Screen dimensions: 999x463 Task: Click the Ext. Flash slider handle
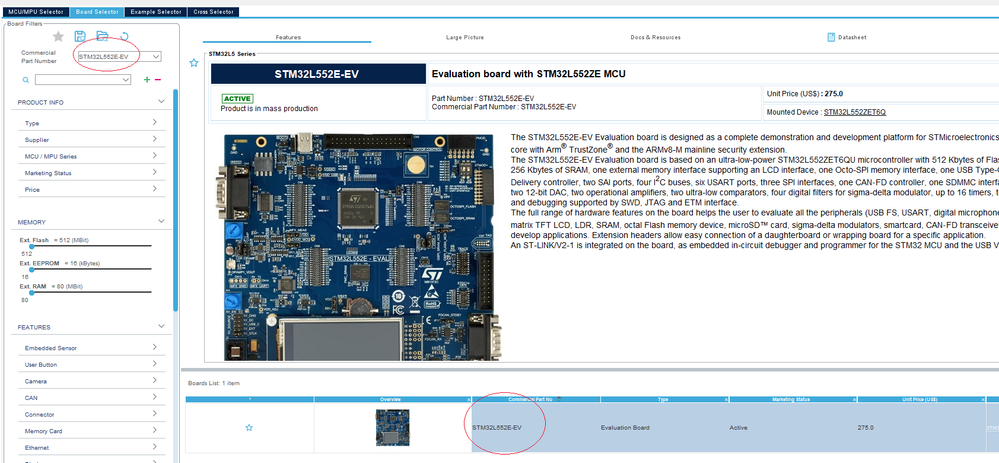31,245
